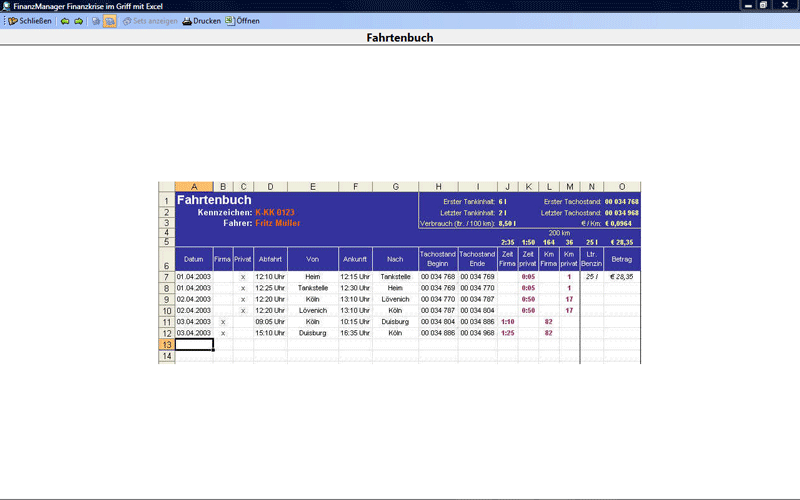Click the license plate K-KK 0123 text
Viewport: 800px width, 500px height.
coord(274,212)
